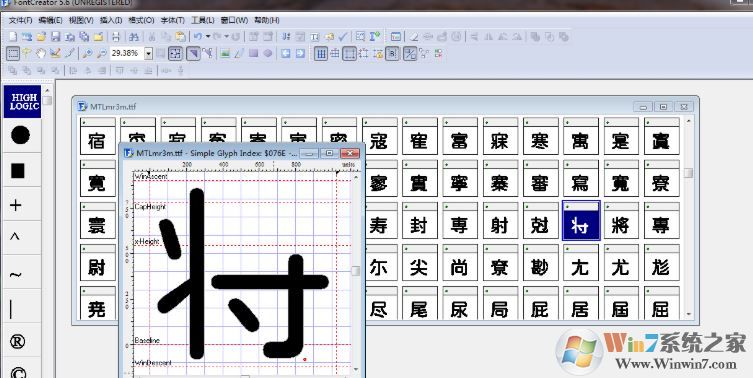
Task: Open the 字体(T) menu
Action: [x=172, y=20]
